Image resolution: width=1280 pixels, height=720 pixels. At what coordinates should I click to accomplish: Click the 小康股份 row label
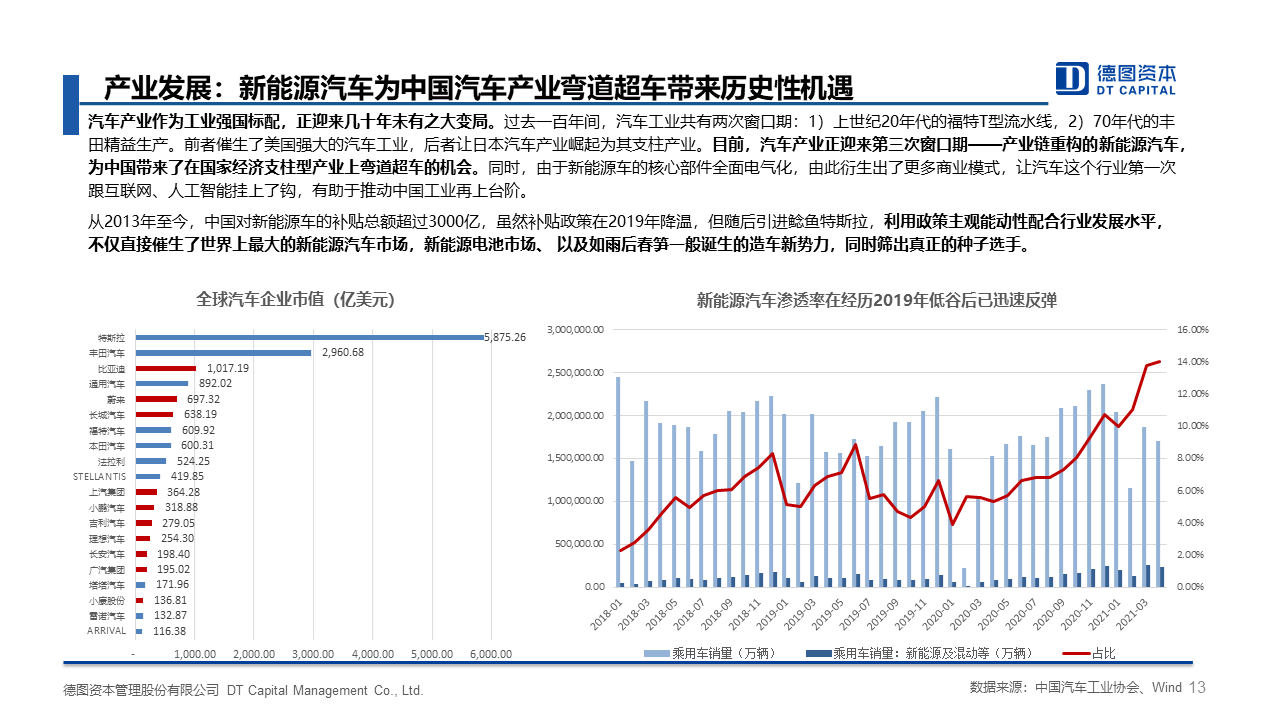(x=106, y=600)
